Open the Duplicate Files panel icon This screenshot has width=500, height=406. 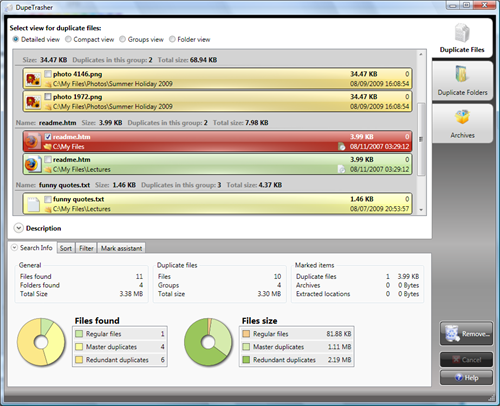[x=462, y=33]
